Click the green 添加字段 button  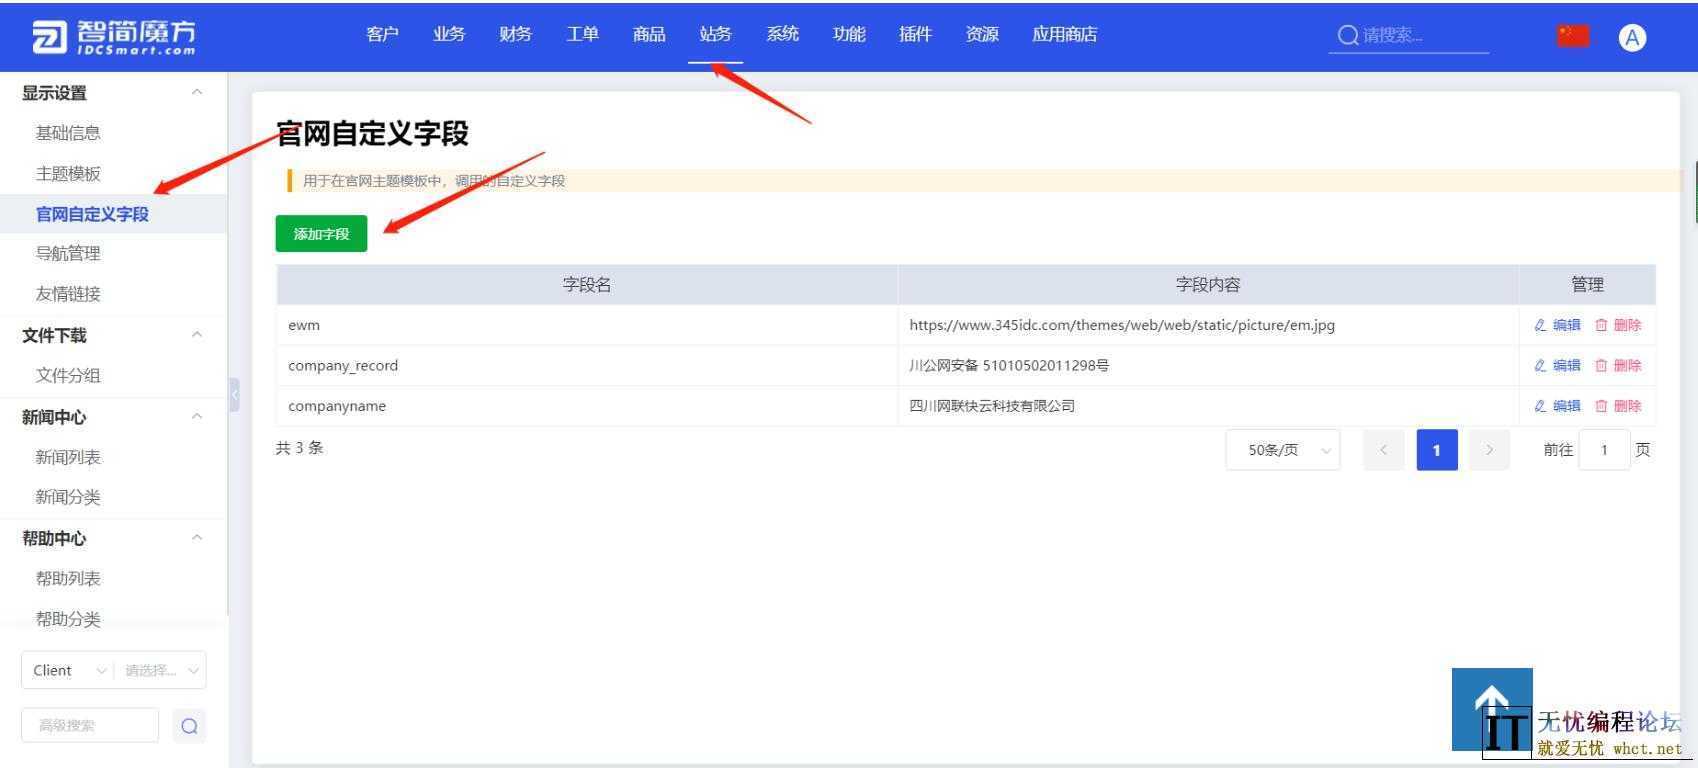pyautogui.click(x=321, y=234)
